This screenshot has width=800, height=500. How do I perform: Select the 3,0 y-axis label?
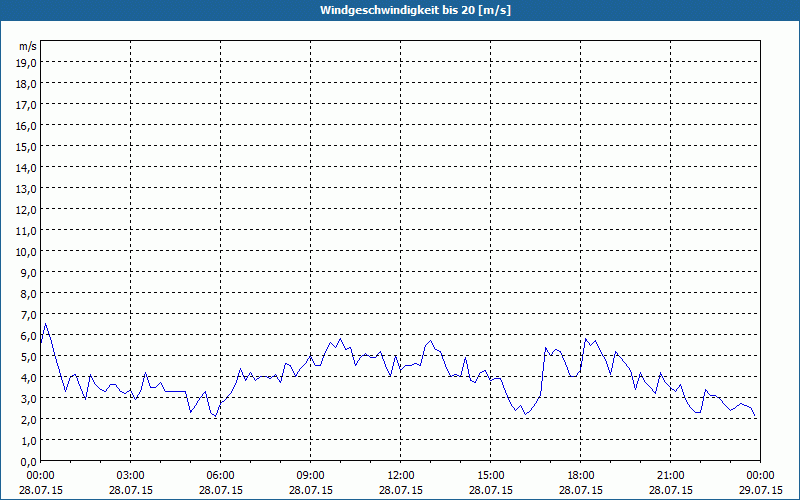(29, 398)
